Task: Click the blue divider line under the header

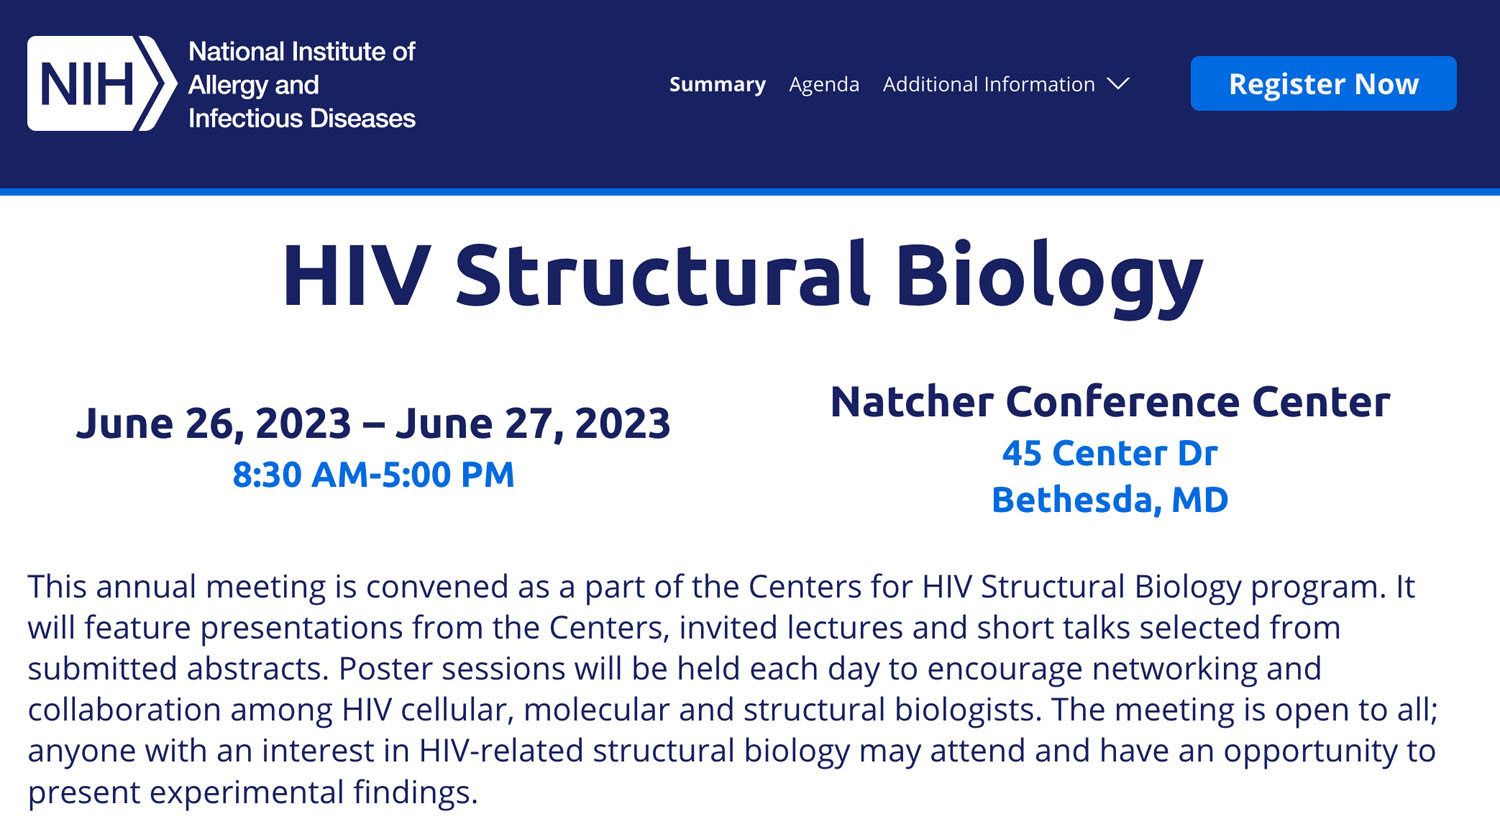Action: tap(750, 191)
